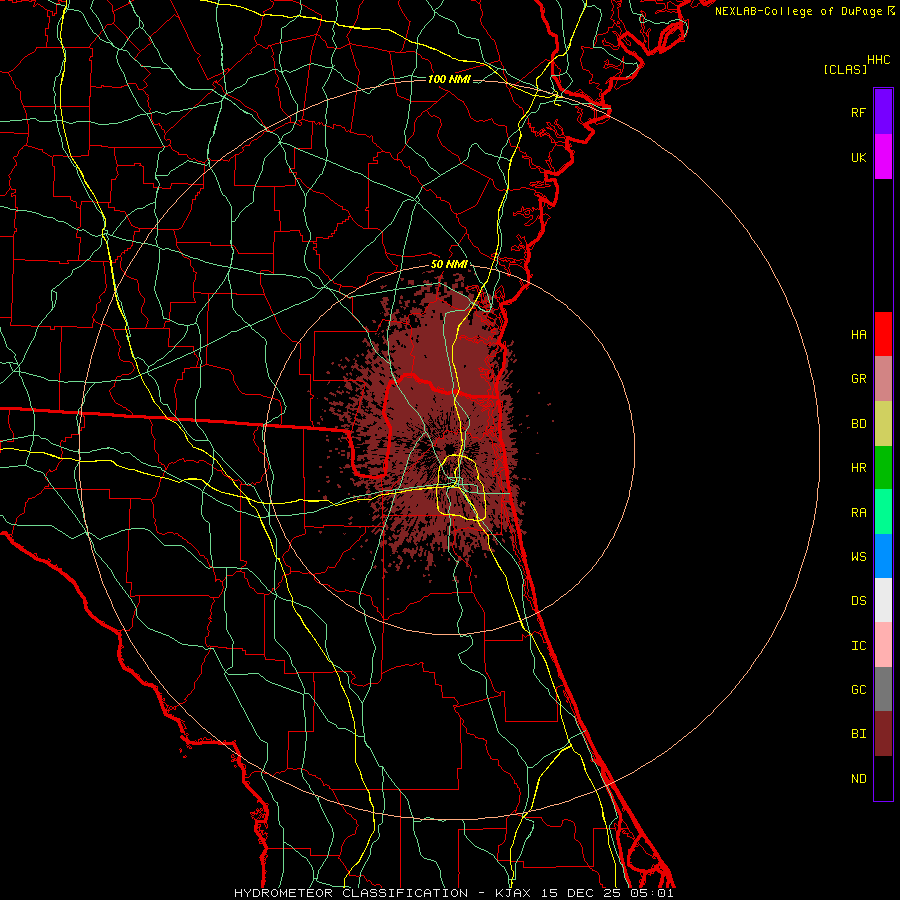Image resolution: width=900 pixels, height=900 pixels.
Task: Click the RF legend label
Action: pyautogui.click(x=858, y=112)
